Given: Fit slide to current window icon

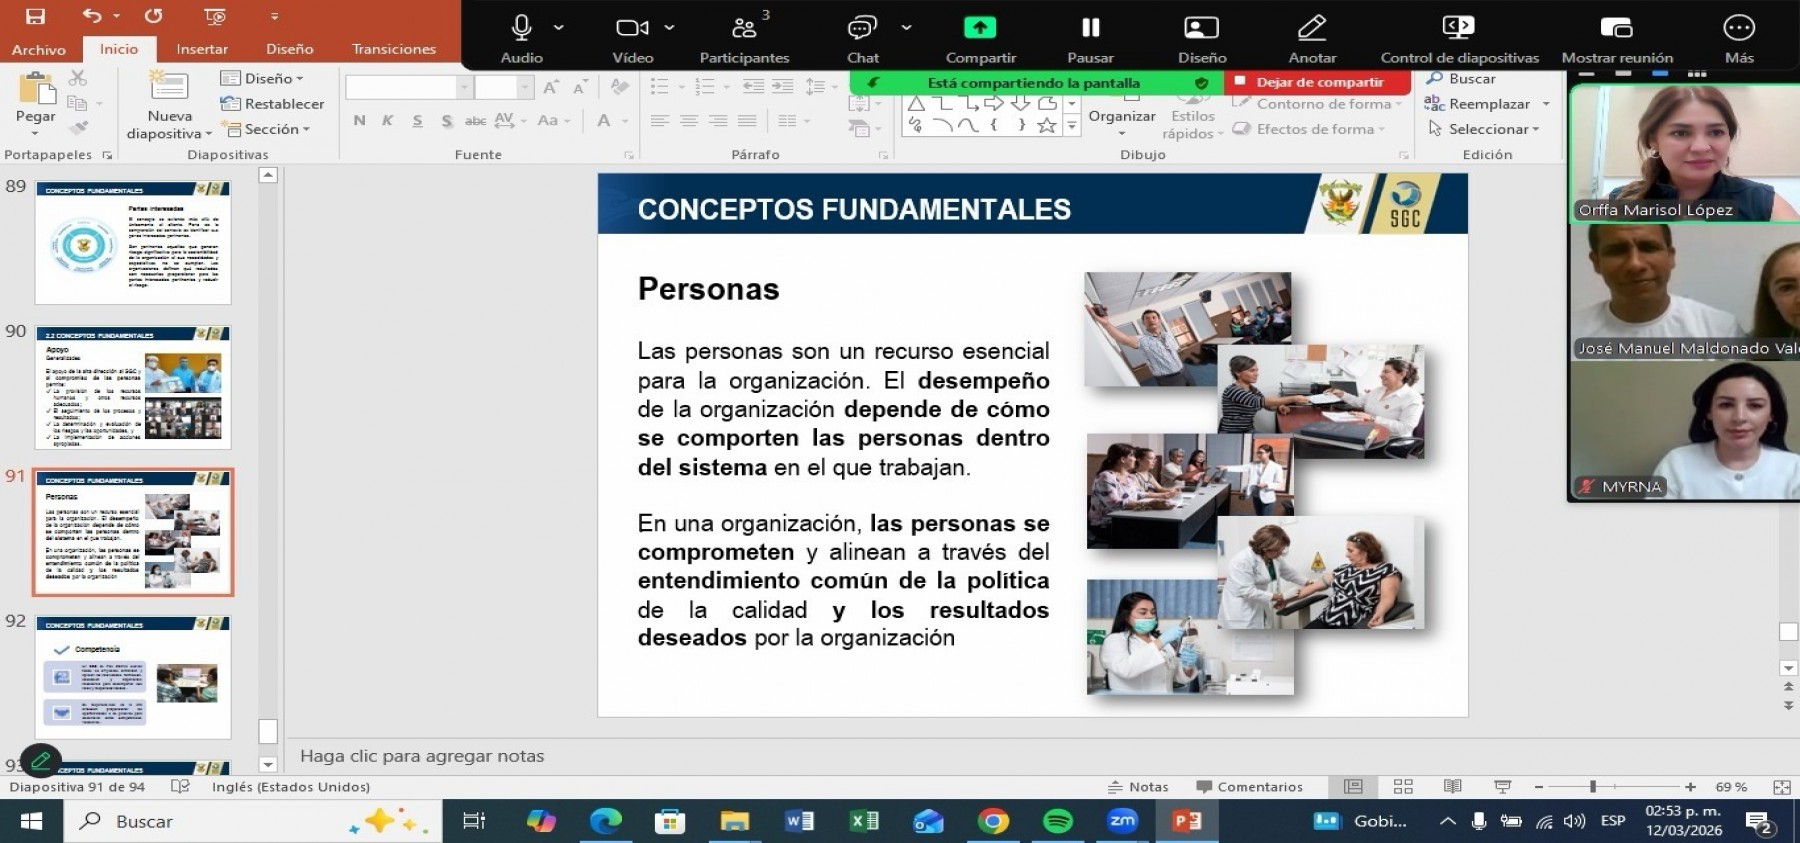Looking at the screenshot, I should [x=1782, y=787].
